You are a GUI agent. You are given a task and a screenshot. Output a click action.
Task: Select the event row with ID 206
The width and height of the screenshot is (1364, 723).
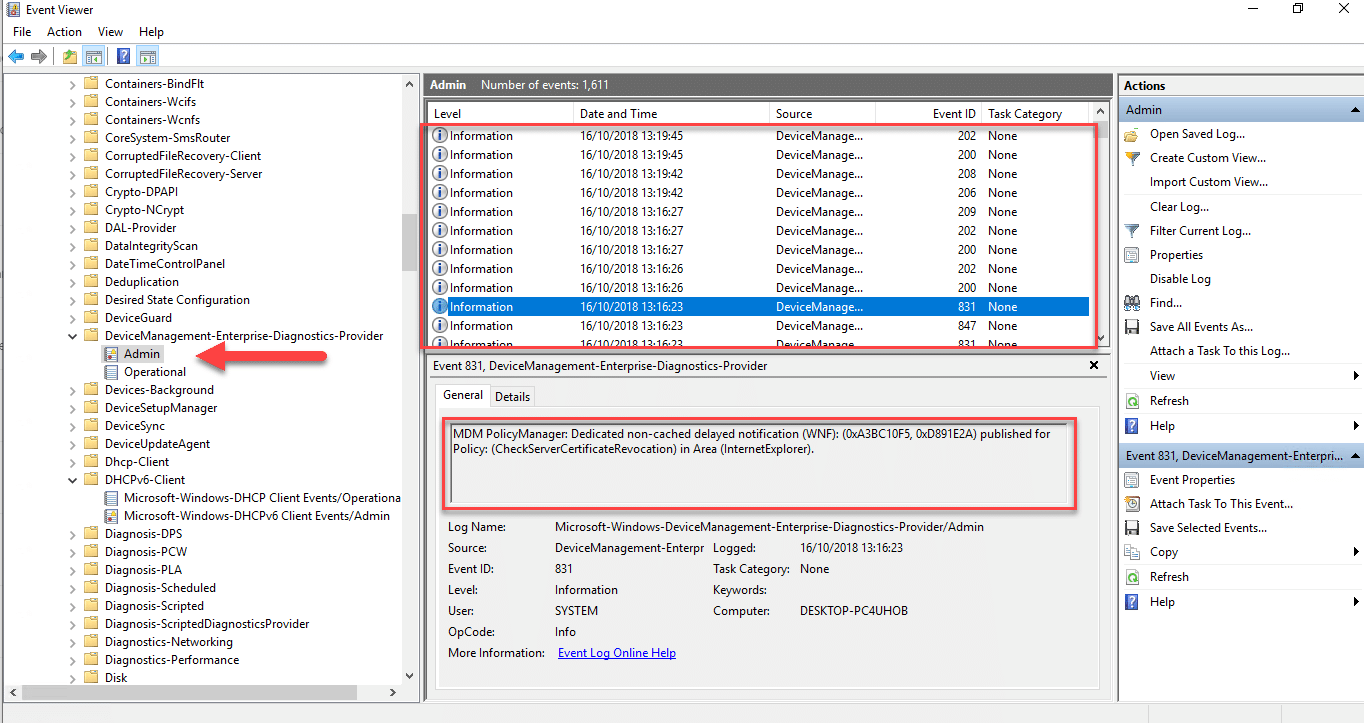(759, 193)
